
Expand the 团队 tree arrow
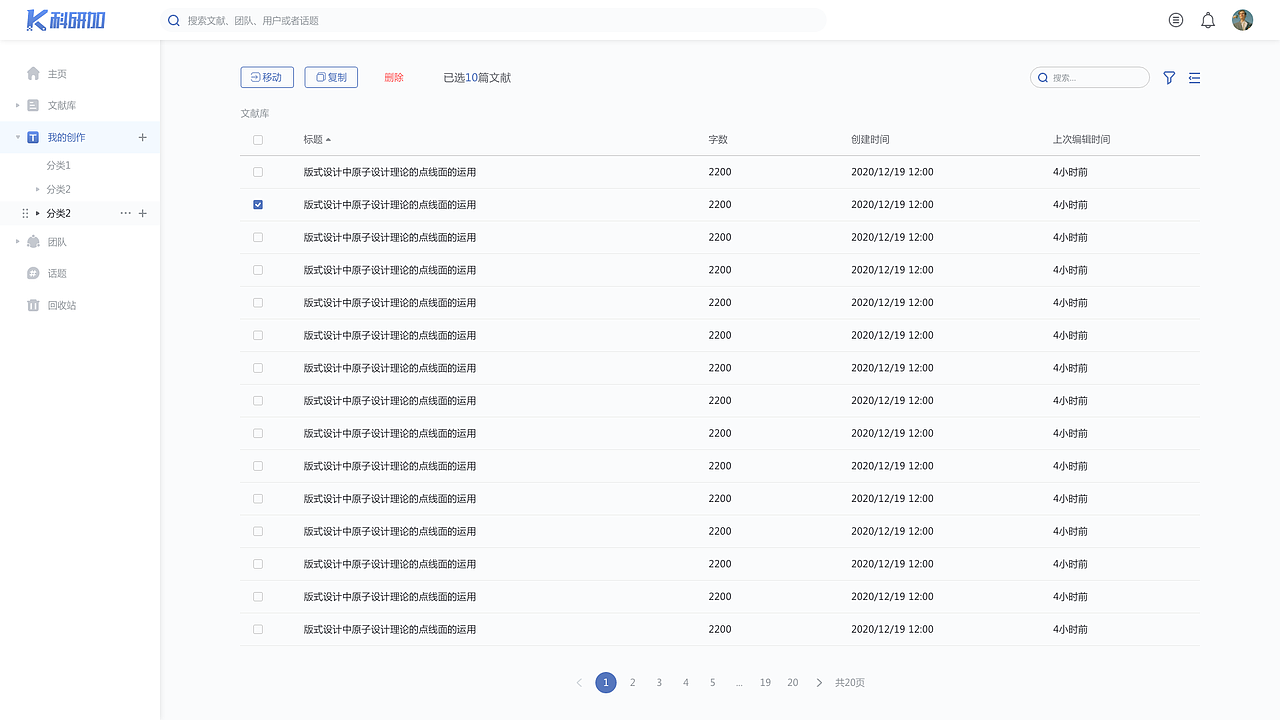pyautogui.click(x=17, y=241)
